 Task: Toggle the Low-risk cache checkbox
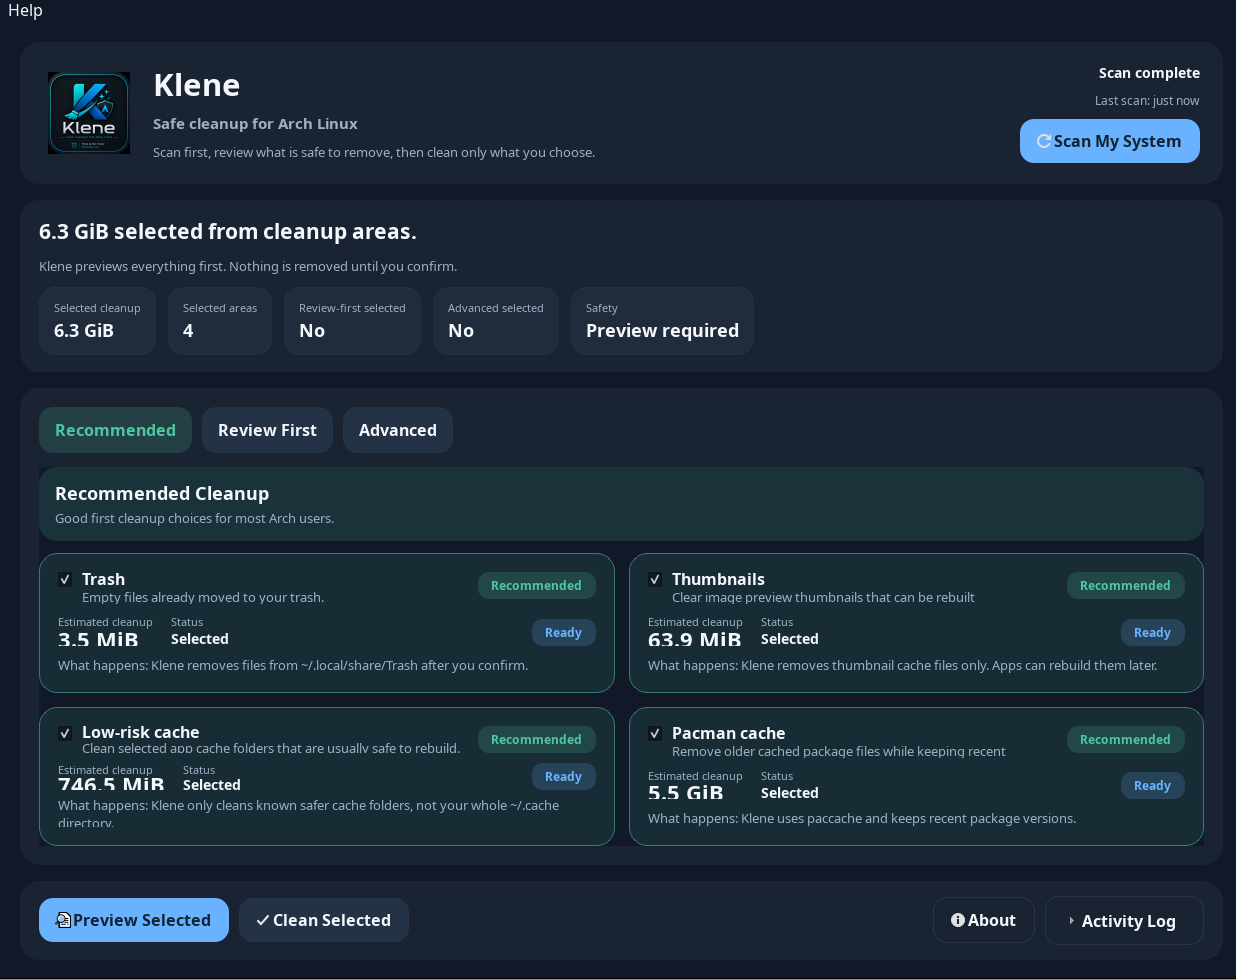tap(65, 733)
